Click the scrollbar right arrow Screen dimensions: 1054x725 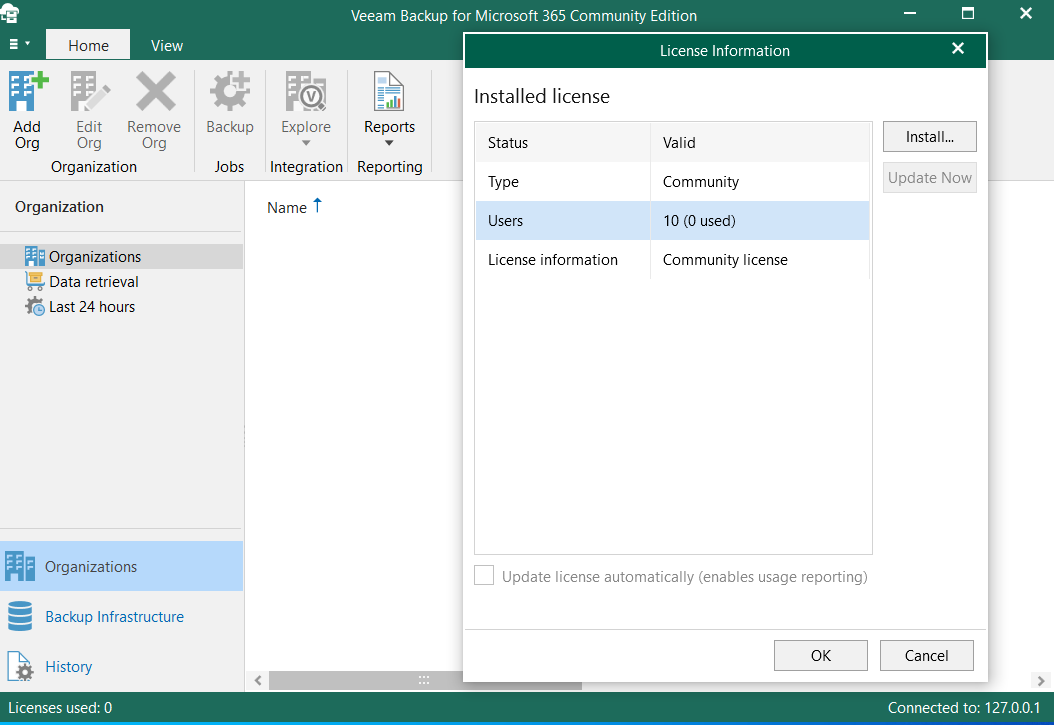(1041, 681)
